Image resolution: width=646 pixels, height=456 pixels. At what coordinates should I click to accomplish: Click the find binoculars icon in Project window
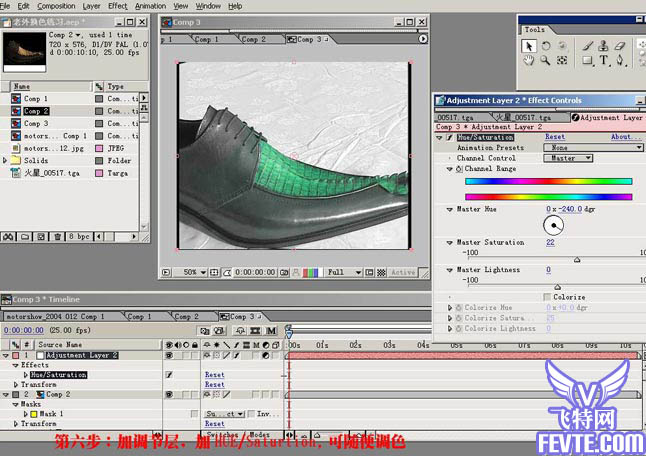coord(8,236)
